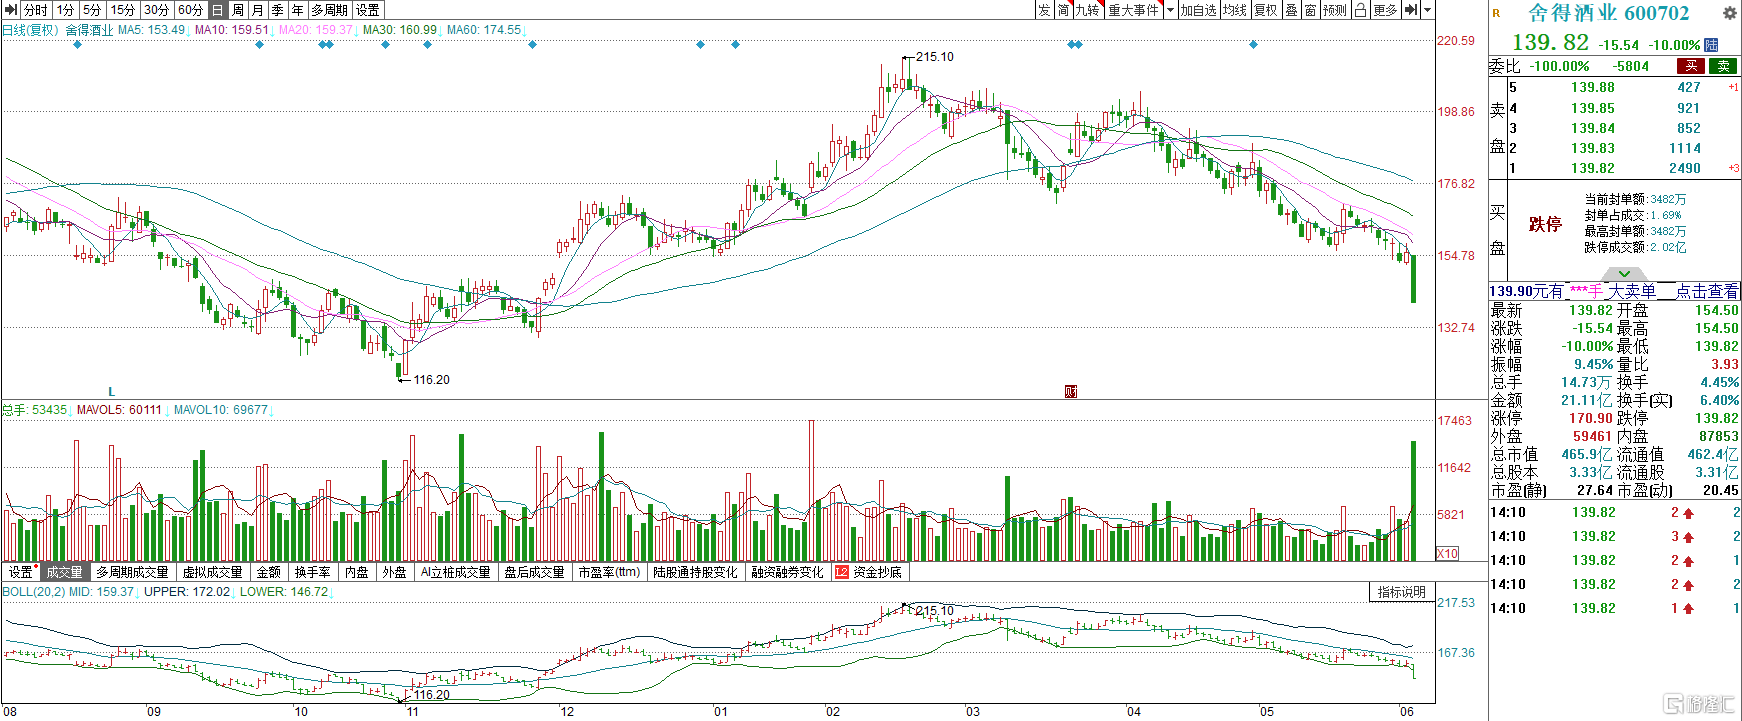Click the 日线(复权) chart title label
The width and height of the screenshot is (1742, 721).
coord(30,30)
